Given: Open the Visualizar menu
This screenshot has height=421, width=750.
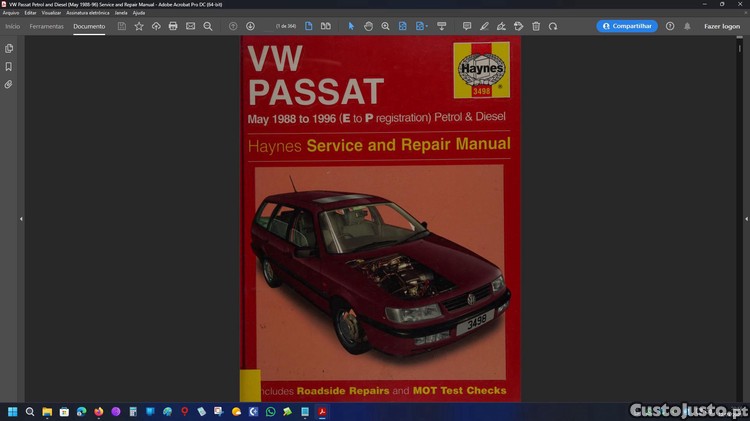Looking at the screenshot, I should [51, 13].
